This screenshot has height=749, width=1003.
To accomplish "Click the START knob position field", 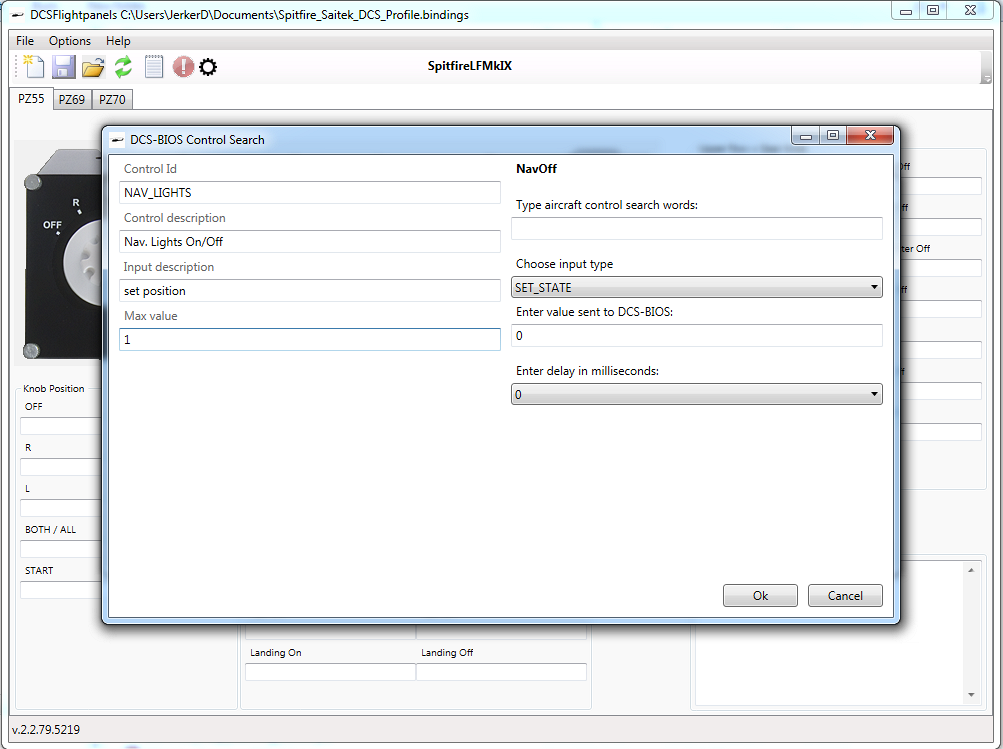I will tap(61, 590).
